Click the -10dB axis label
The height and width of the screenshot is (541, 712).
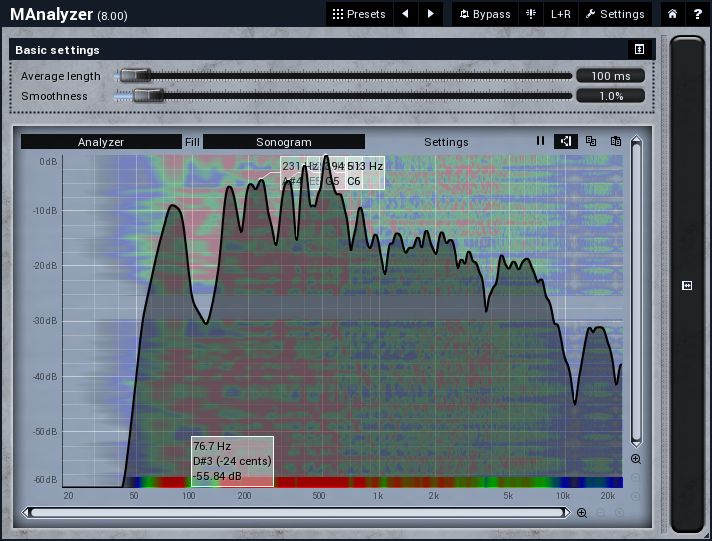tap(45, 211)
